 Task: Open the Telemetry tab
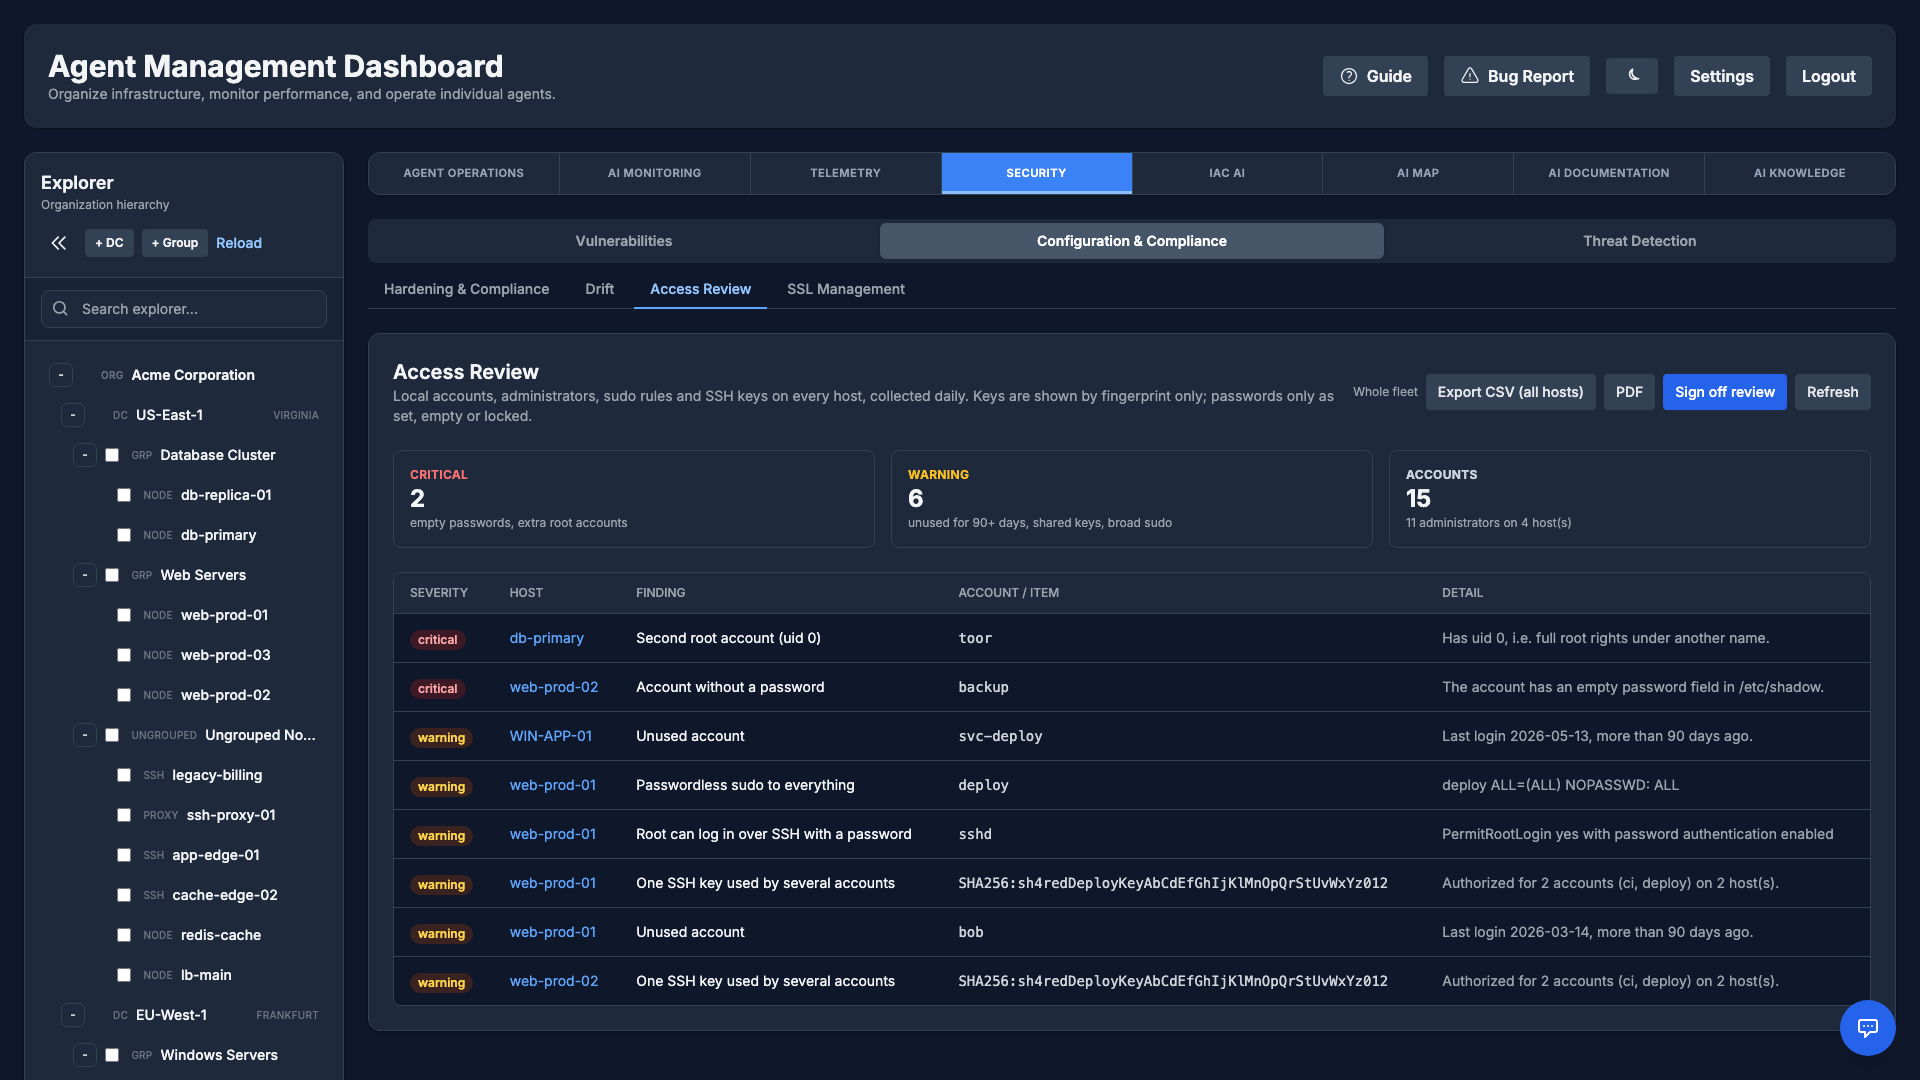coord(846,173)
